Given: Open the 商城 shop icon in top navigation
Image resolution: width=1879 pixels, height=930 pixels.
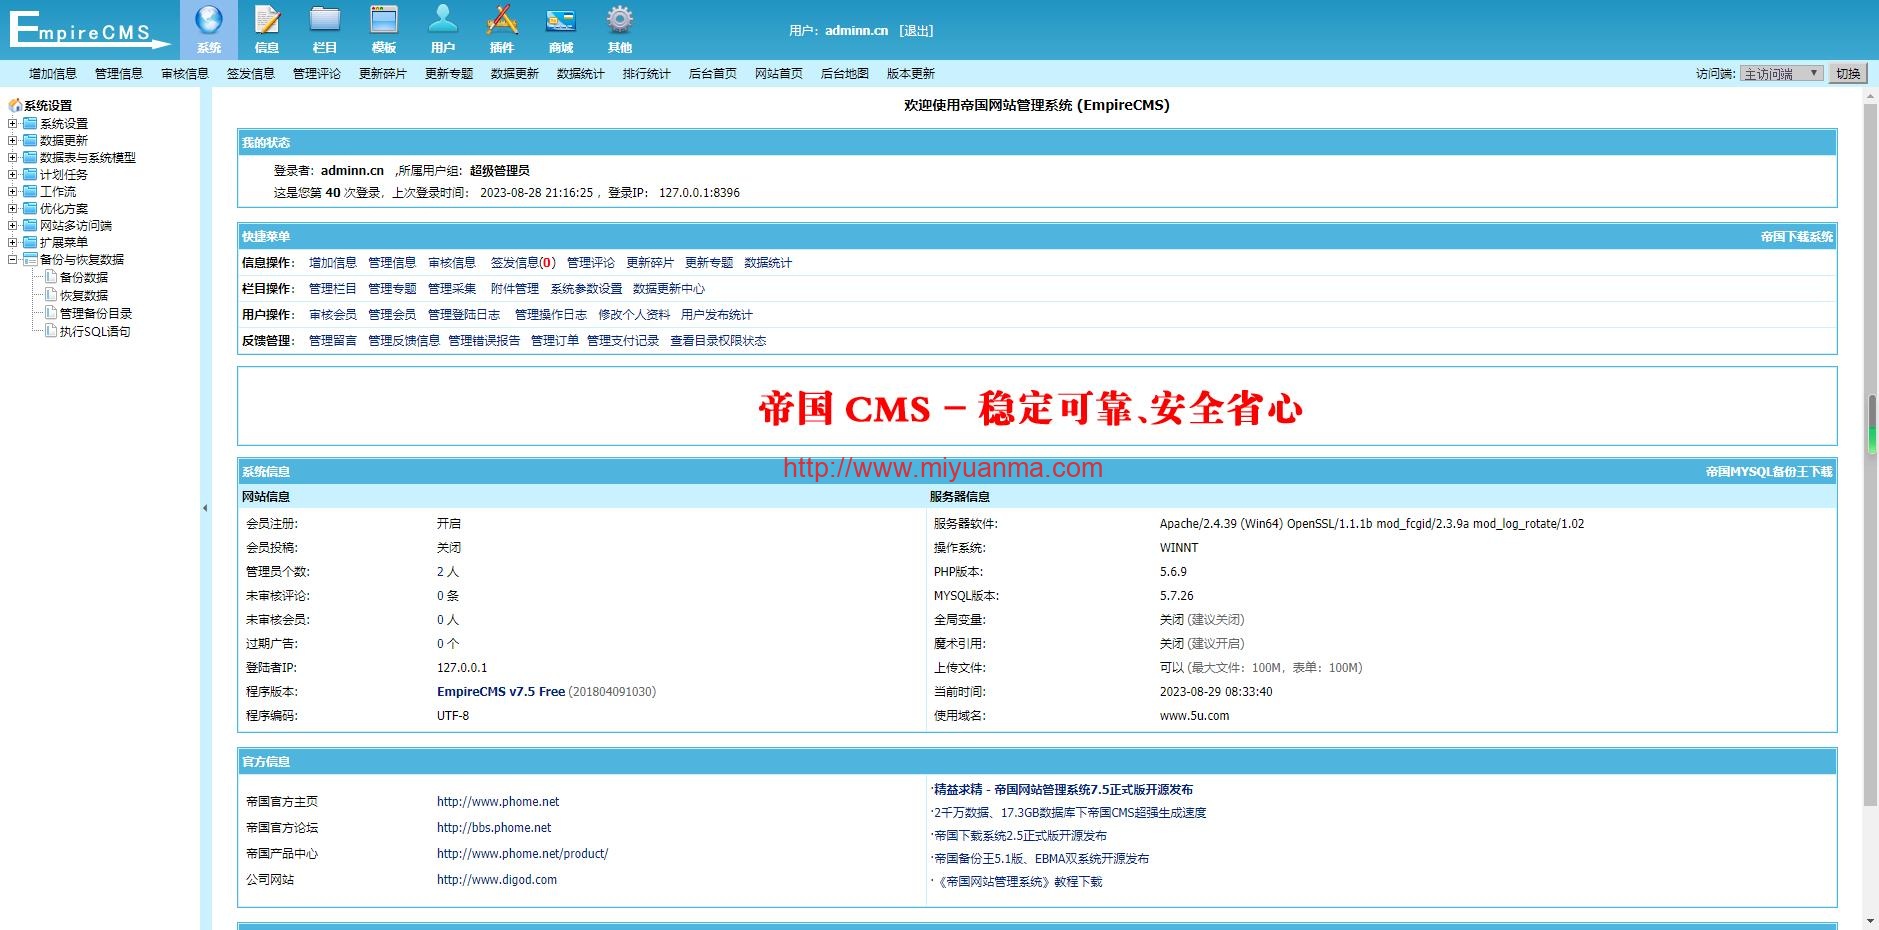Looking at the screenshot, I should click(561, 20).
